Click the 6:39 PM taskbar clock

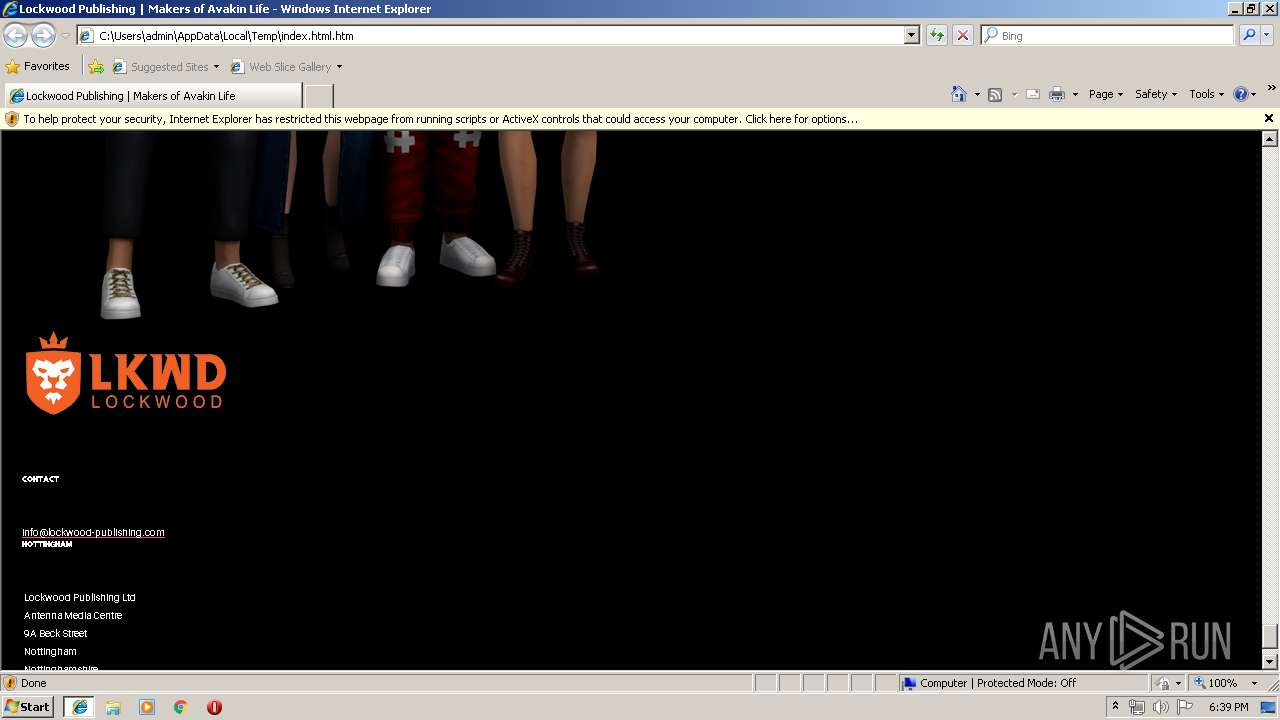tap(1228, 707)
